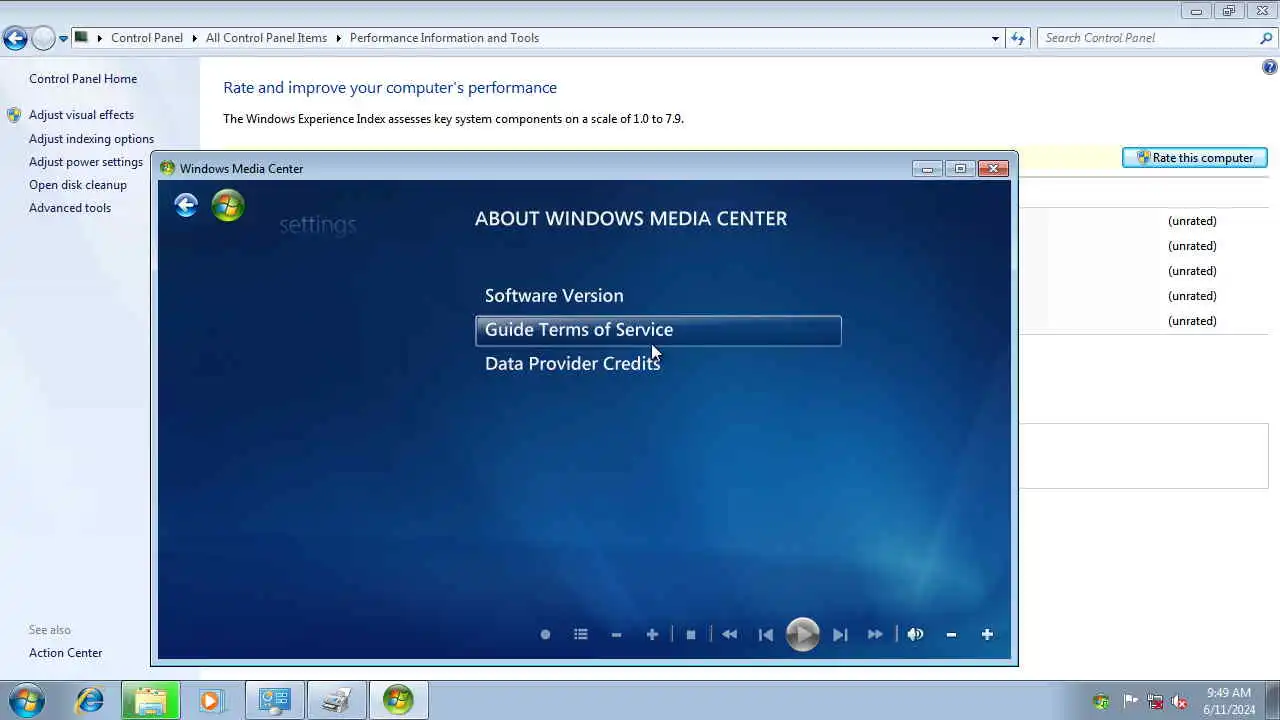Open Action Center flag tray icon

(1131, 701)
